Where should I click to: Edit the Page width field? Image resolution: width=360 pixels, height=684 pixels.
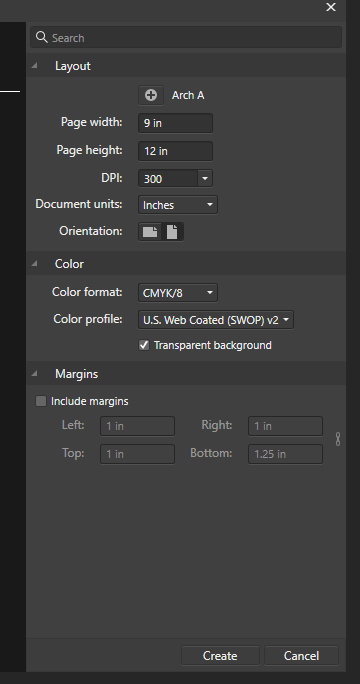[x=175, y=123]
